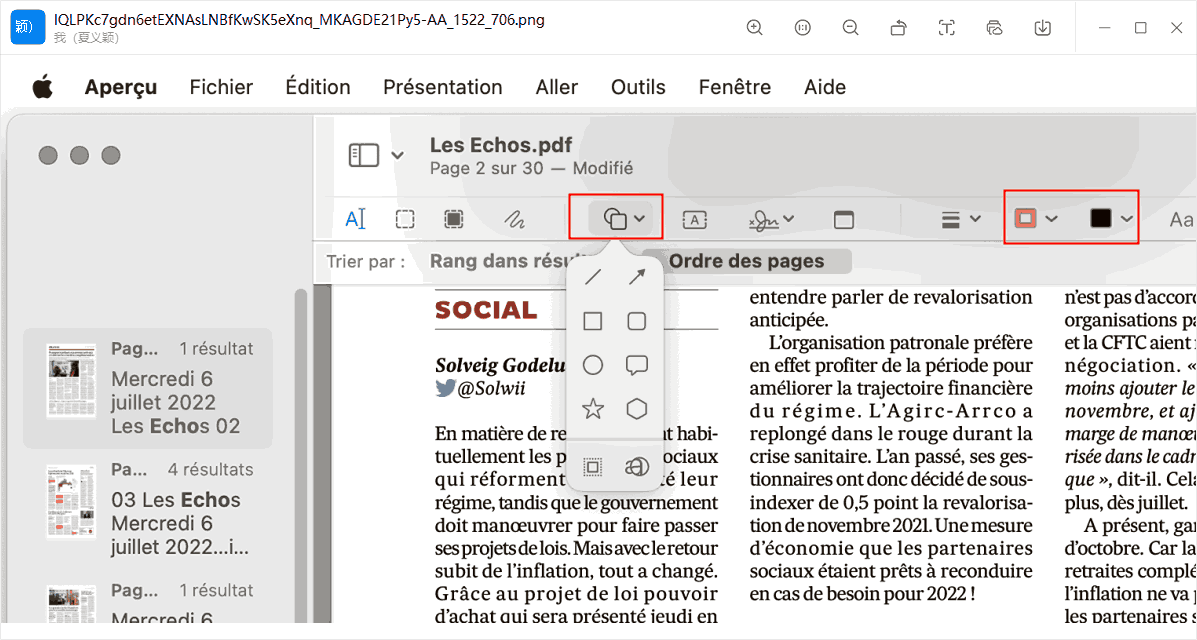Open the Outils menu
The height and width of the screenshot is (640, 1197).
[638, 87]
